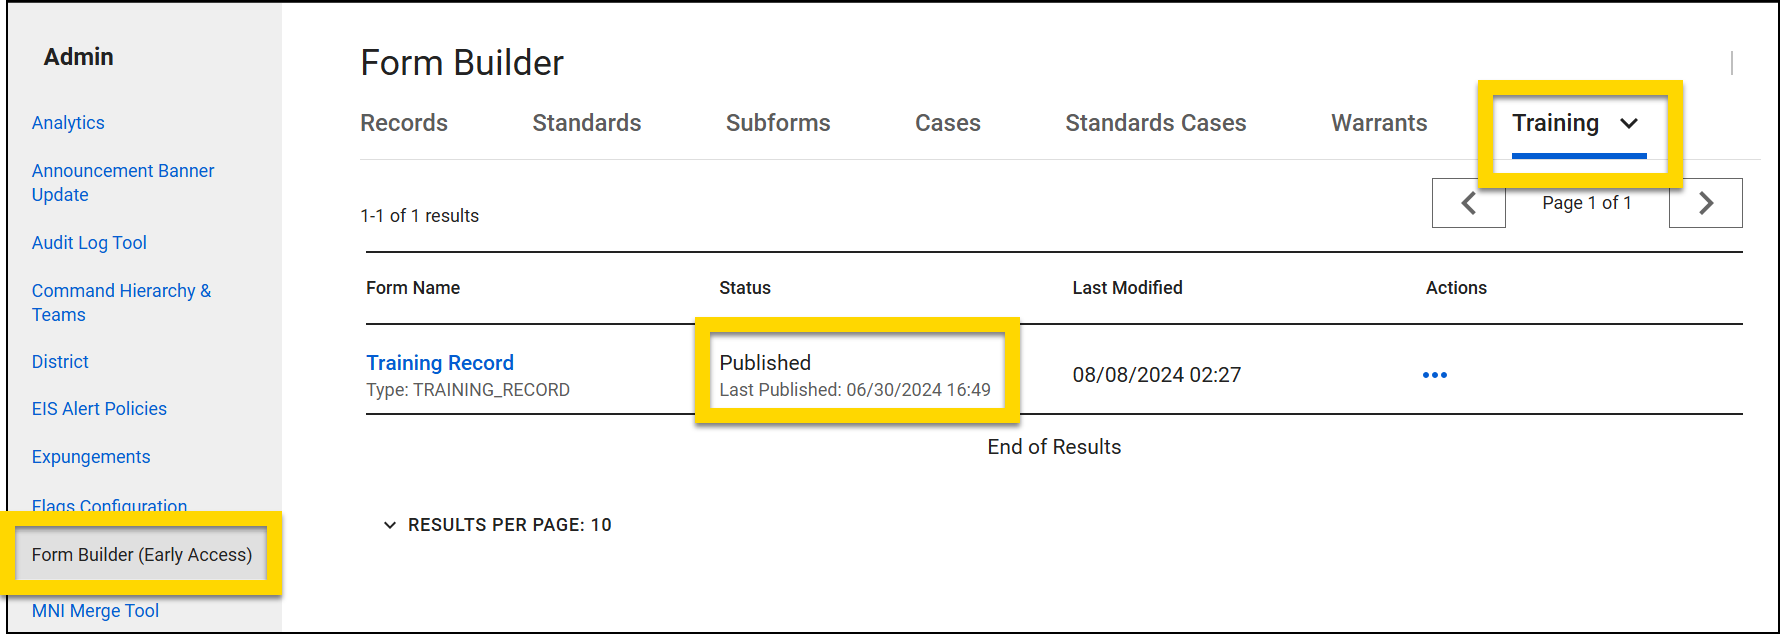Select the Training tab

tap(1556, 122)
